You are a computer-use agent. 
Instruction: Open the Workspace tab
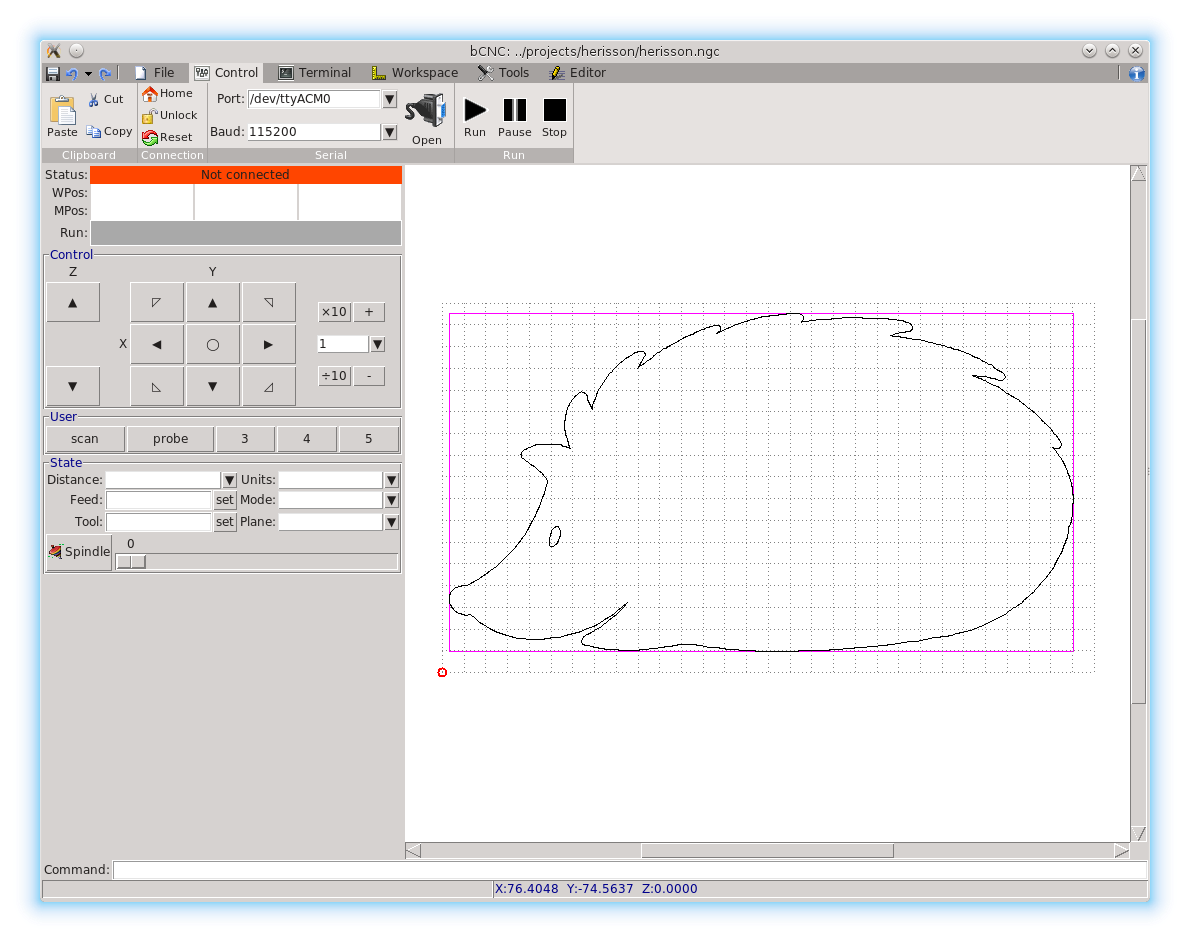tap(414, 73)
